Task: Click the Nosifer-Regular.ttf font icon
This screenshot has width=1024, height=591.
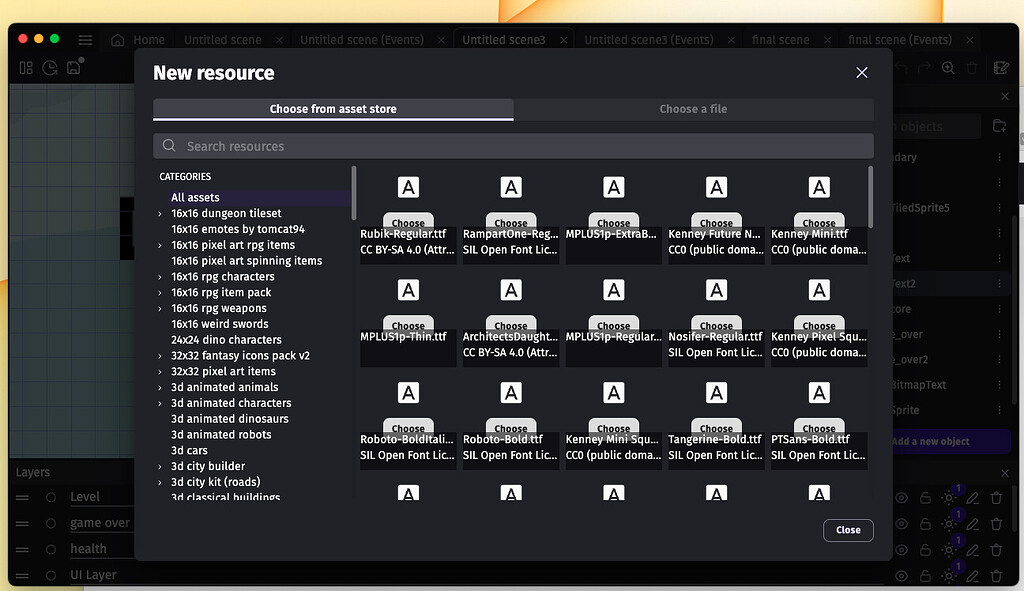Action: tap(716, 290)
